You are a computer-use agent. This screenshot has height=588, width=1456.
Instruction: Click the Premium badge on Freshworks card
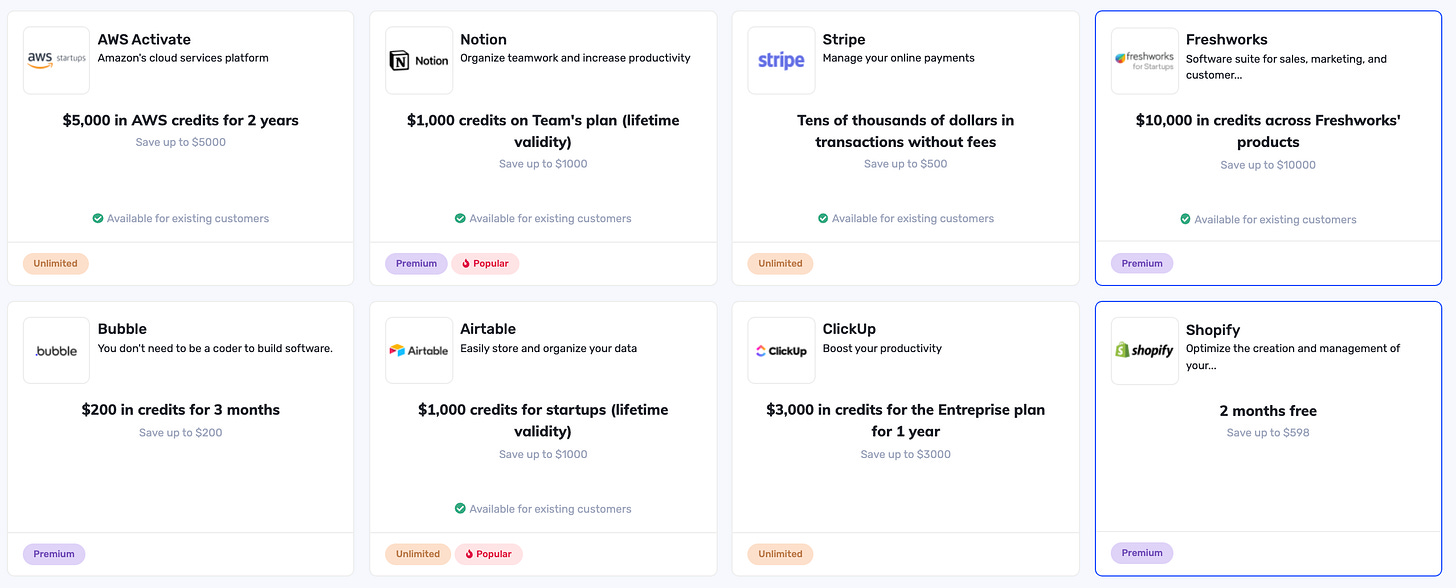pyautogui.click(x=1142, y=263)
